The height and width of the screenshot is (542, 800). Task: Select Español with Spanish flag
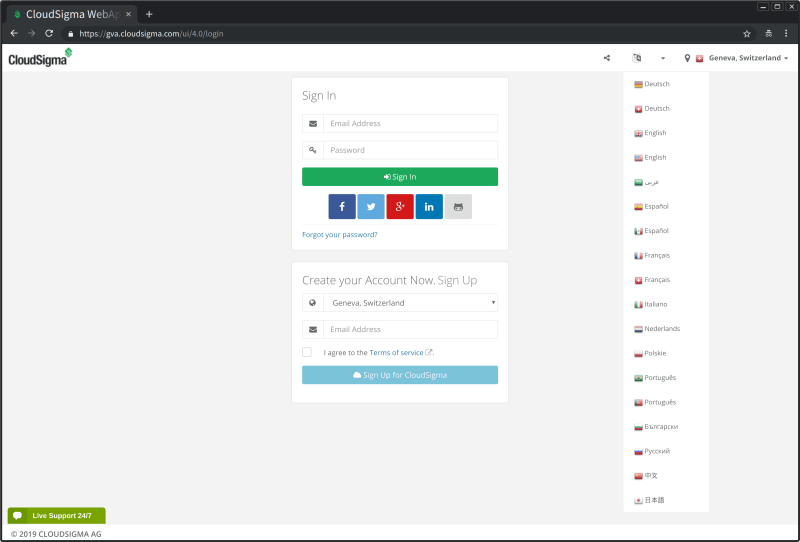click(651, 207)
